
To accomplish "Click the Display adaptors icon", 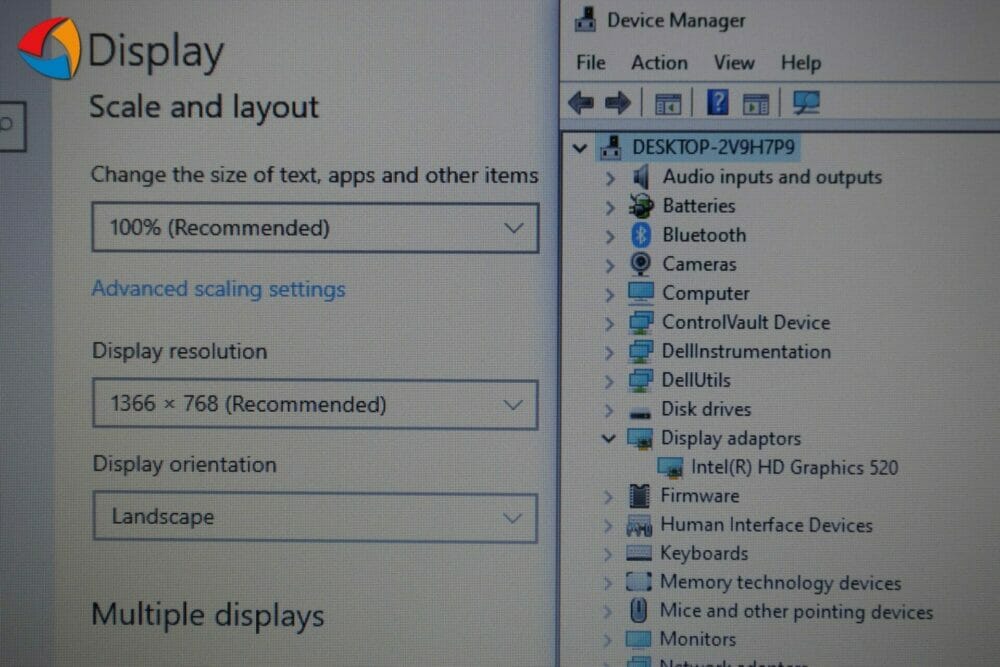I will (x=640, y=438).
